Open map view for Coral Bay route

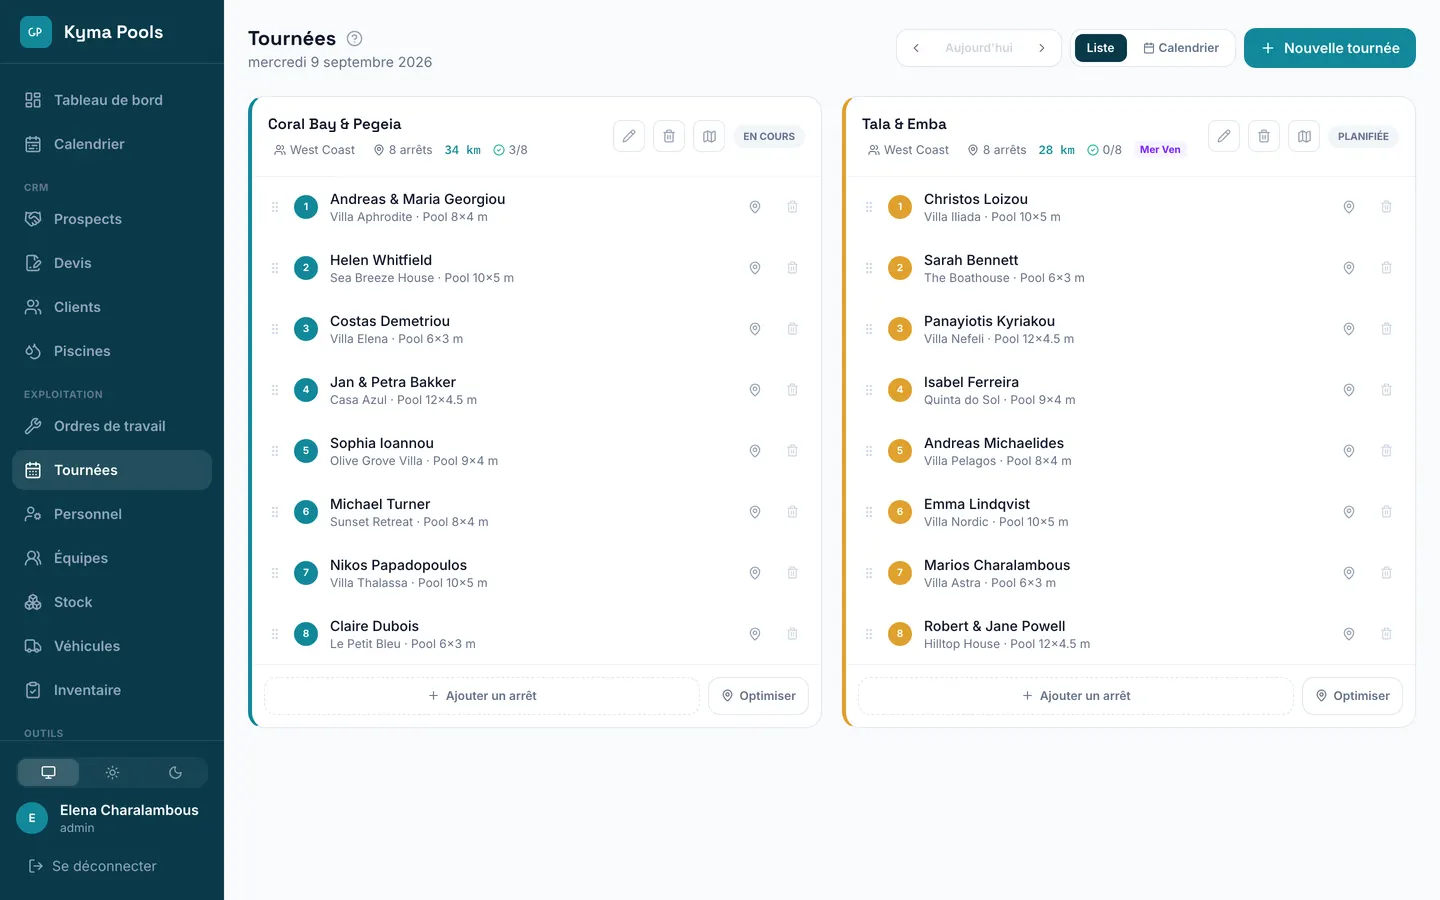pos(709,136)
